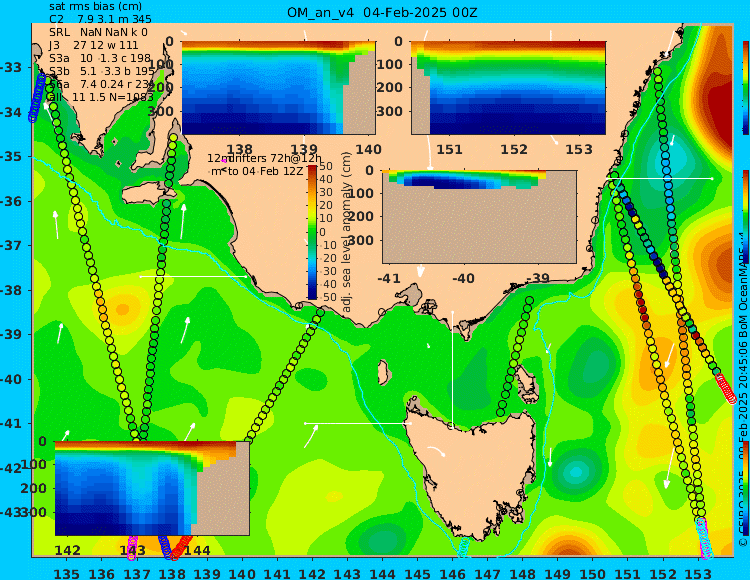Click longitude axis label 147
The width and height of the screenshot is (750, 580).
pos(487,573)
